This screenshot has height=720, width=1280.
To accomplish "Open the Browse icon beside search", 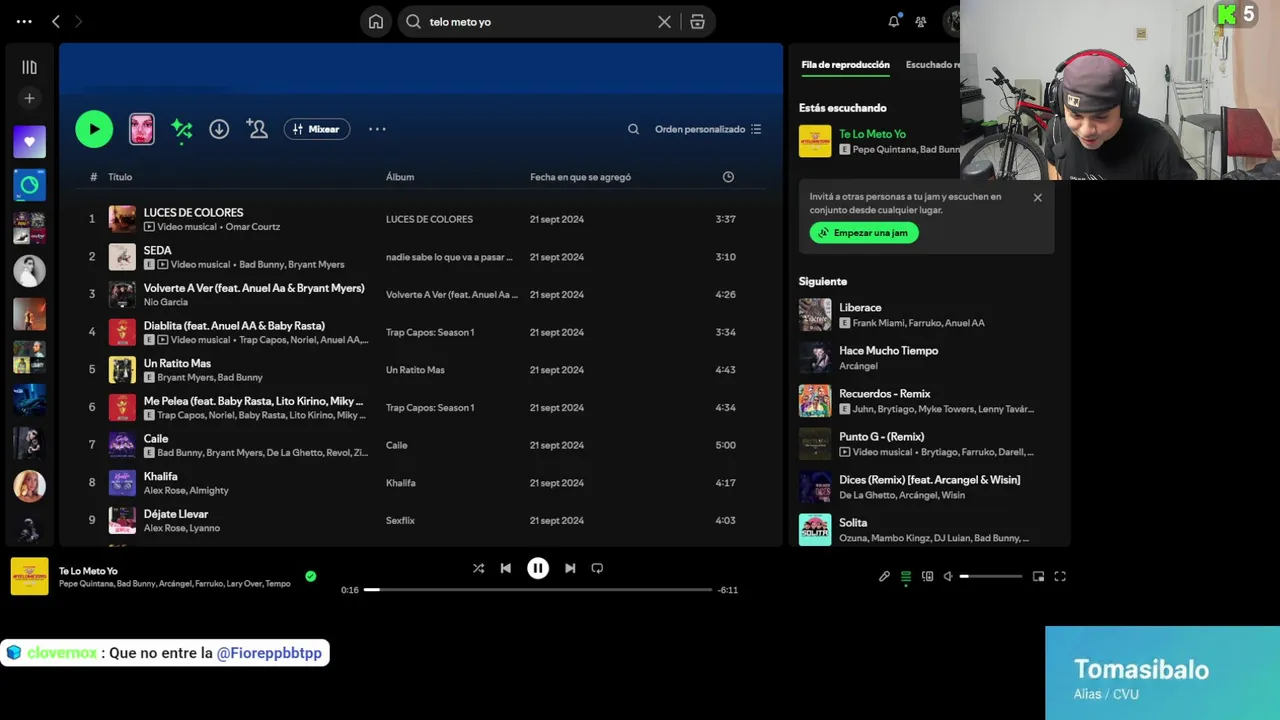I will click(x=697, y=21).
